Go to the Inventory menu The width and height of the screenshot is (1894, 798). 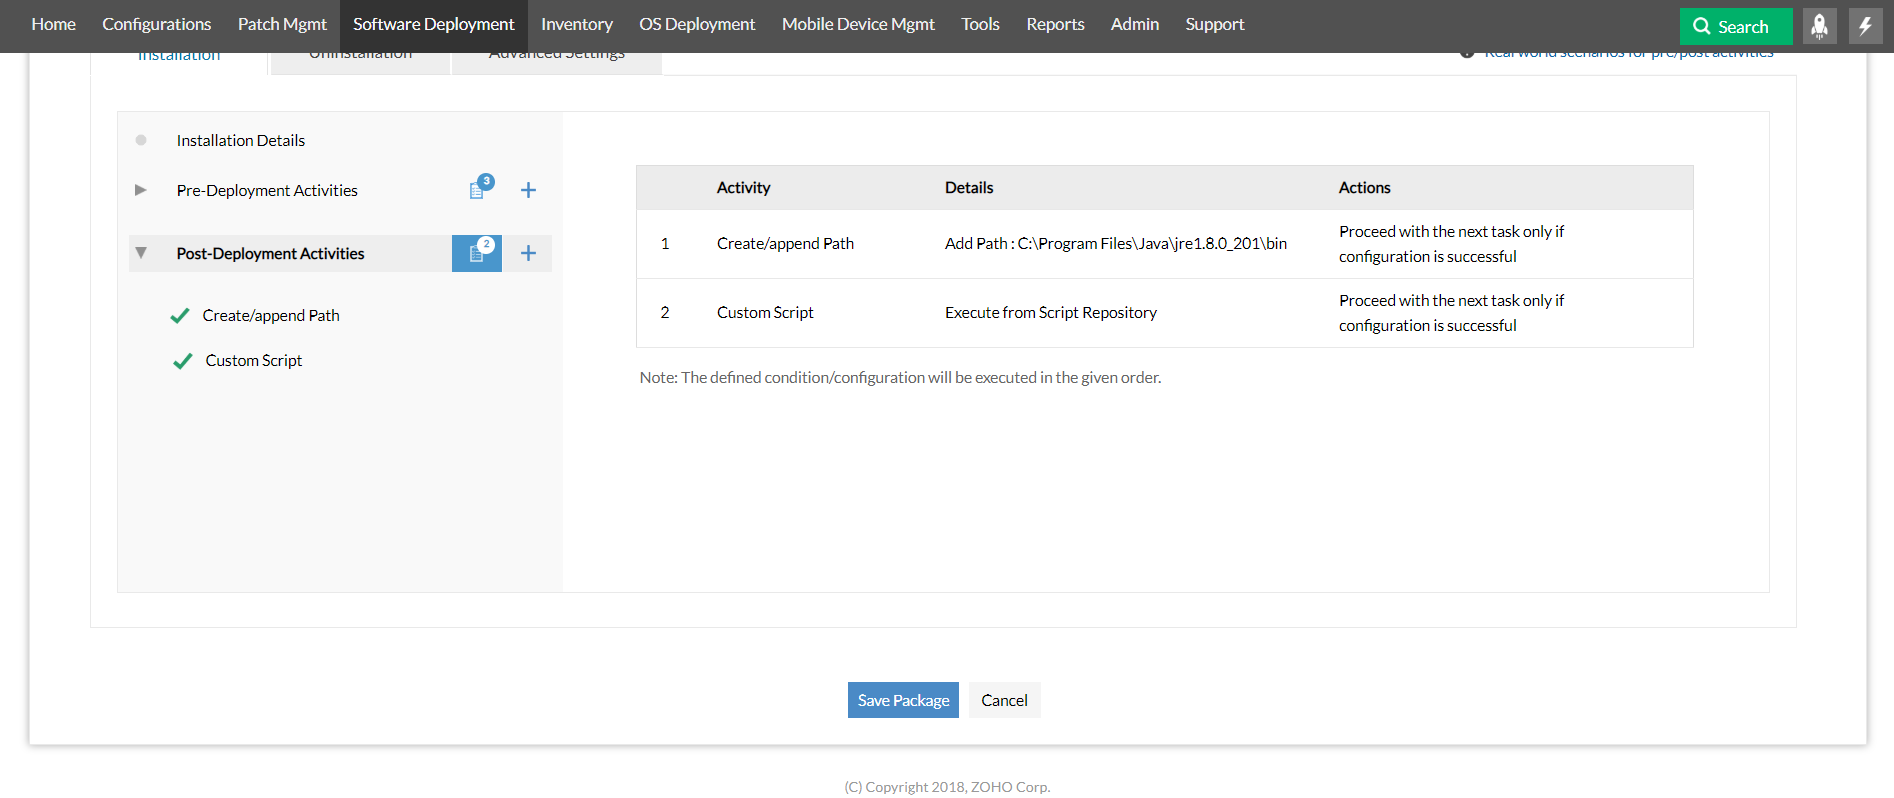pyautogui.click(x=576, y=24)
